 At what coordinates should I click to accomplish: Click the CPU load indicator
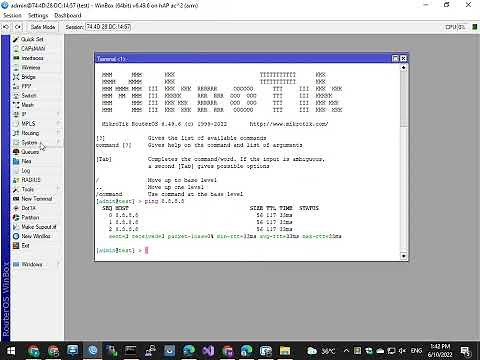tap(455, 27)
